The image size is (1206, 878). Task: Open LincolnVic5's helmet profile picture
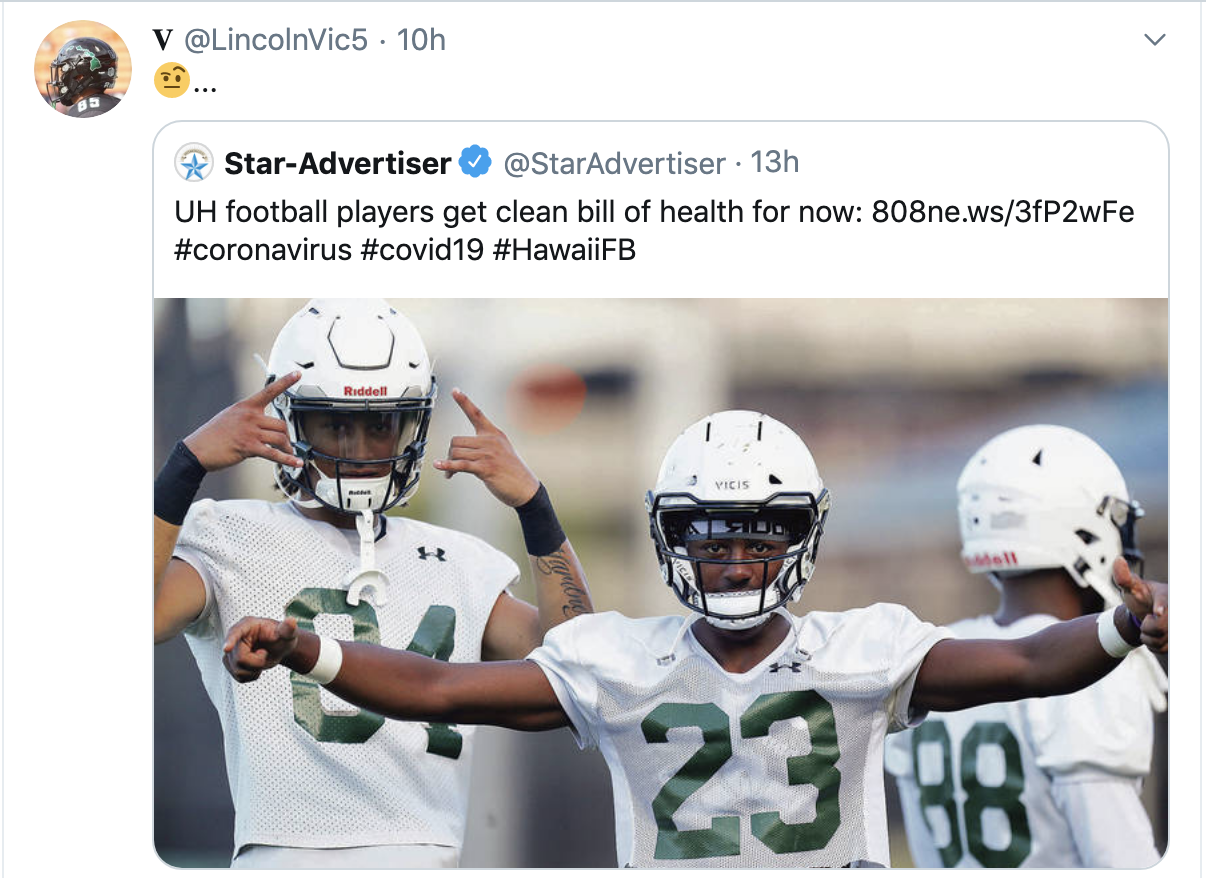tap(83, 69)
